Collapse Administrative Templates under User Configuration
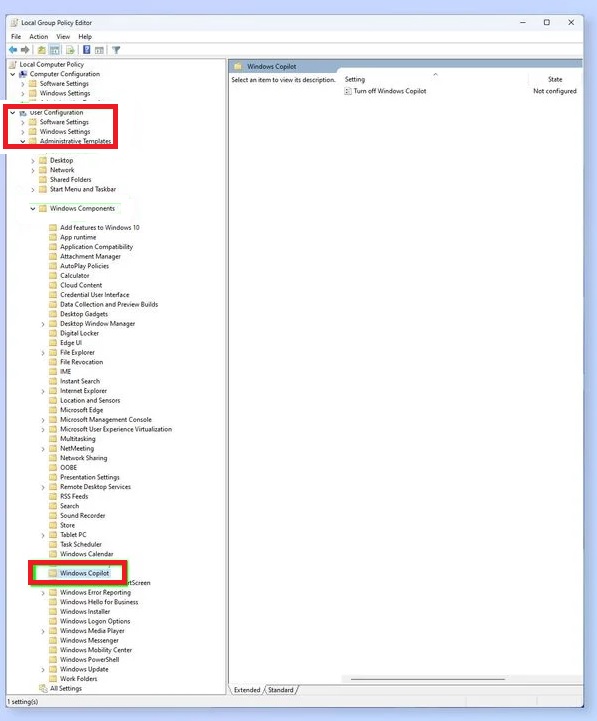This screenshot has width=597, height=721. pyautogui.click(x=23, y=141)
